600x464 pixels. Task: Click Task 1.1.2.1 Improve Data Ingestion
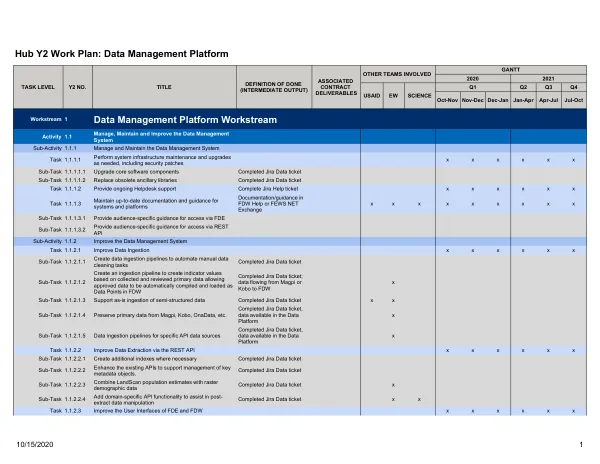[x=121, y=250]
